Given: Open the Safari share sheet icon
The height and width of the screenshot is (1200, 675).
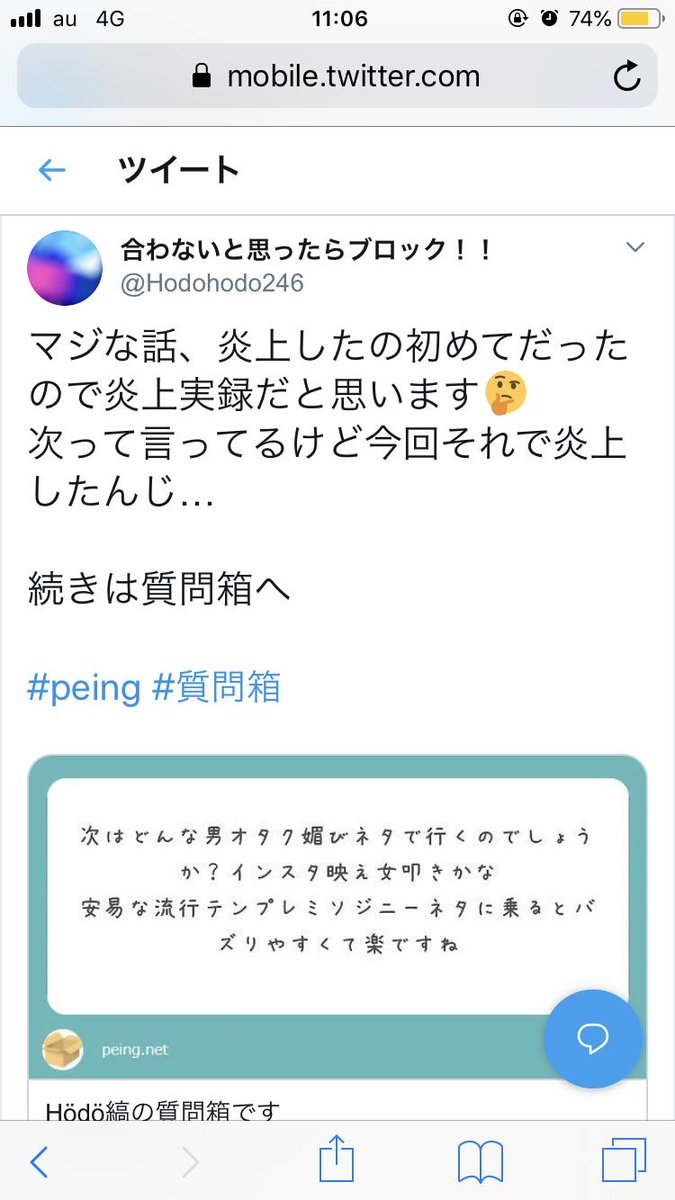Looking at the screenshot, I should pyautogui.click(x=337, y=1160).
